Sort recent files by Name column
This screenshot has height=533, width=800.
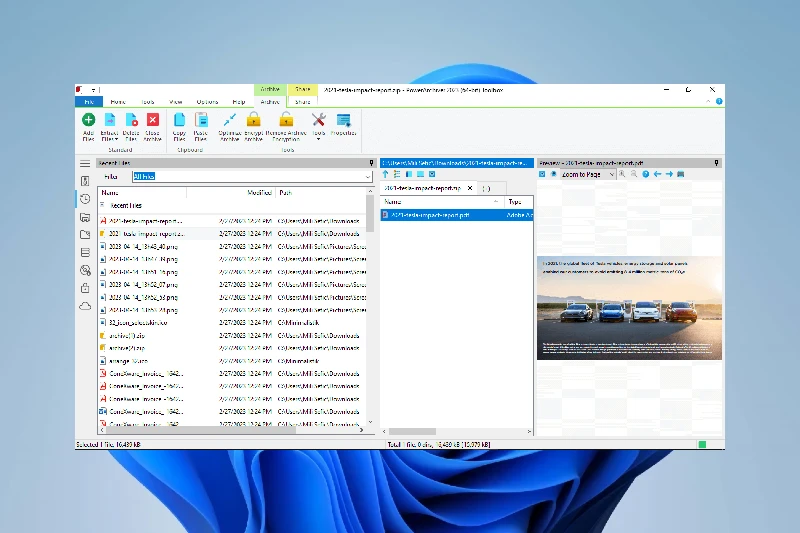tap(142, 193)
